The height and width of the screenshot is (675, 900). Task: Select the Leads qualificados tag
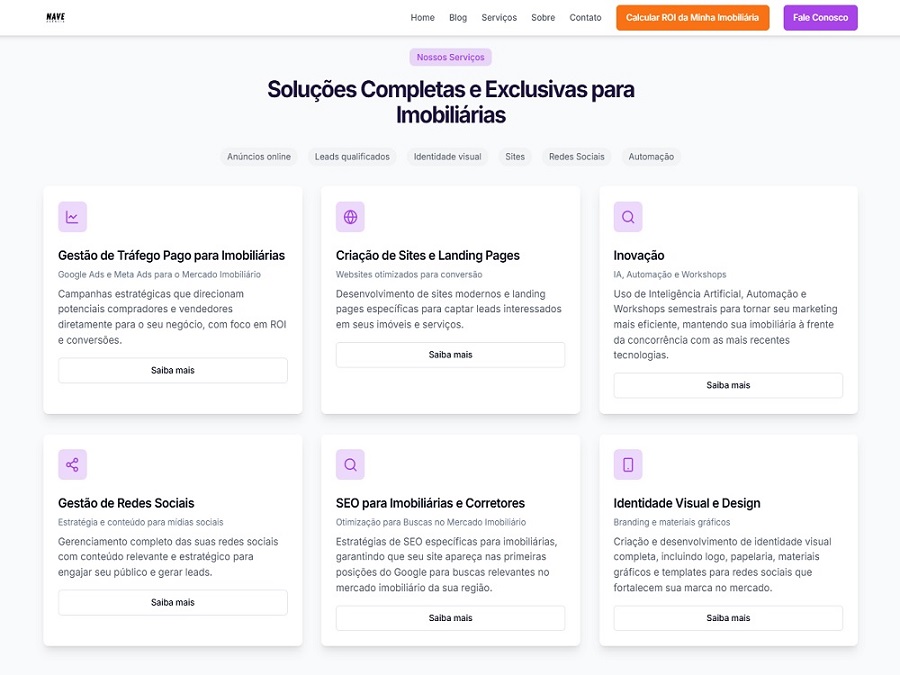(352, 157)
